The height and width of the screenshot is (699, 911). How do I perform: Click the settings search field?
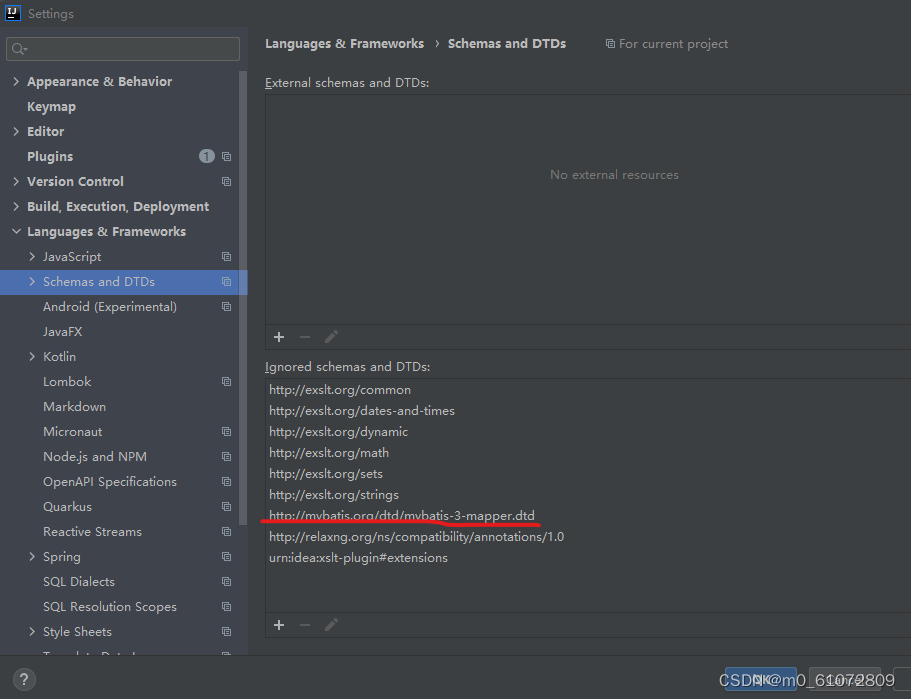tap(122, 48)
